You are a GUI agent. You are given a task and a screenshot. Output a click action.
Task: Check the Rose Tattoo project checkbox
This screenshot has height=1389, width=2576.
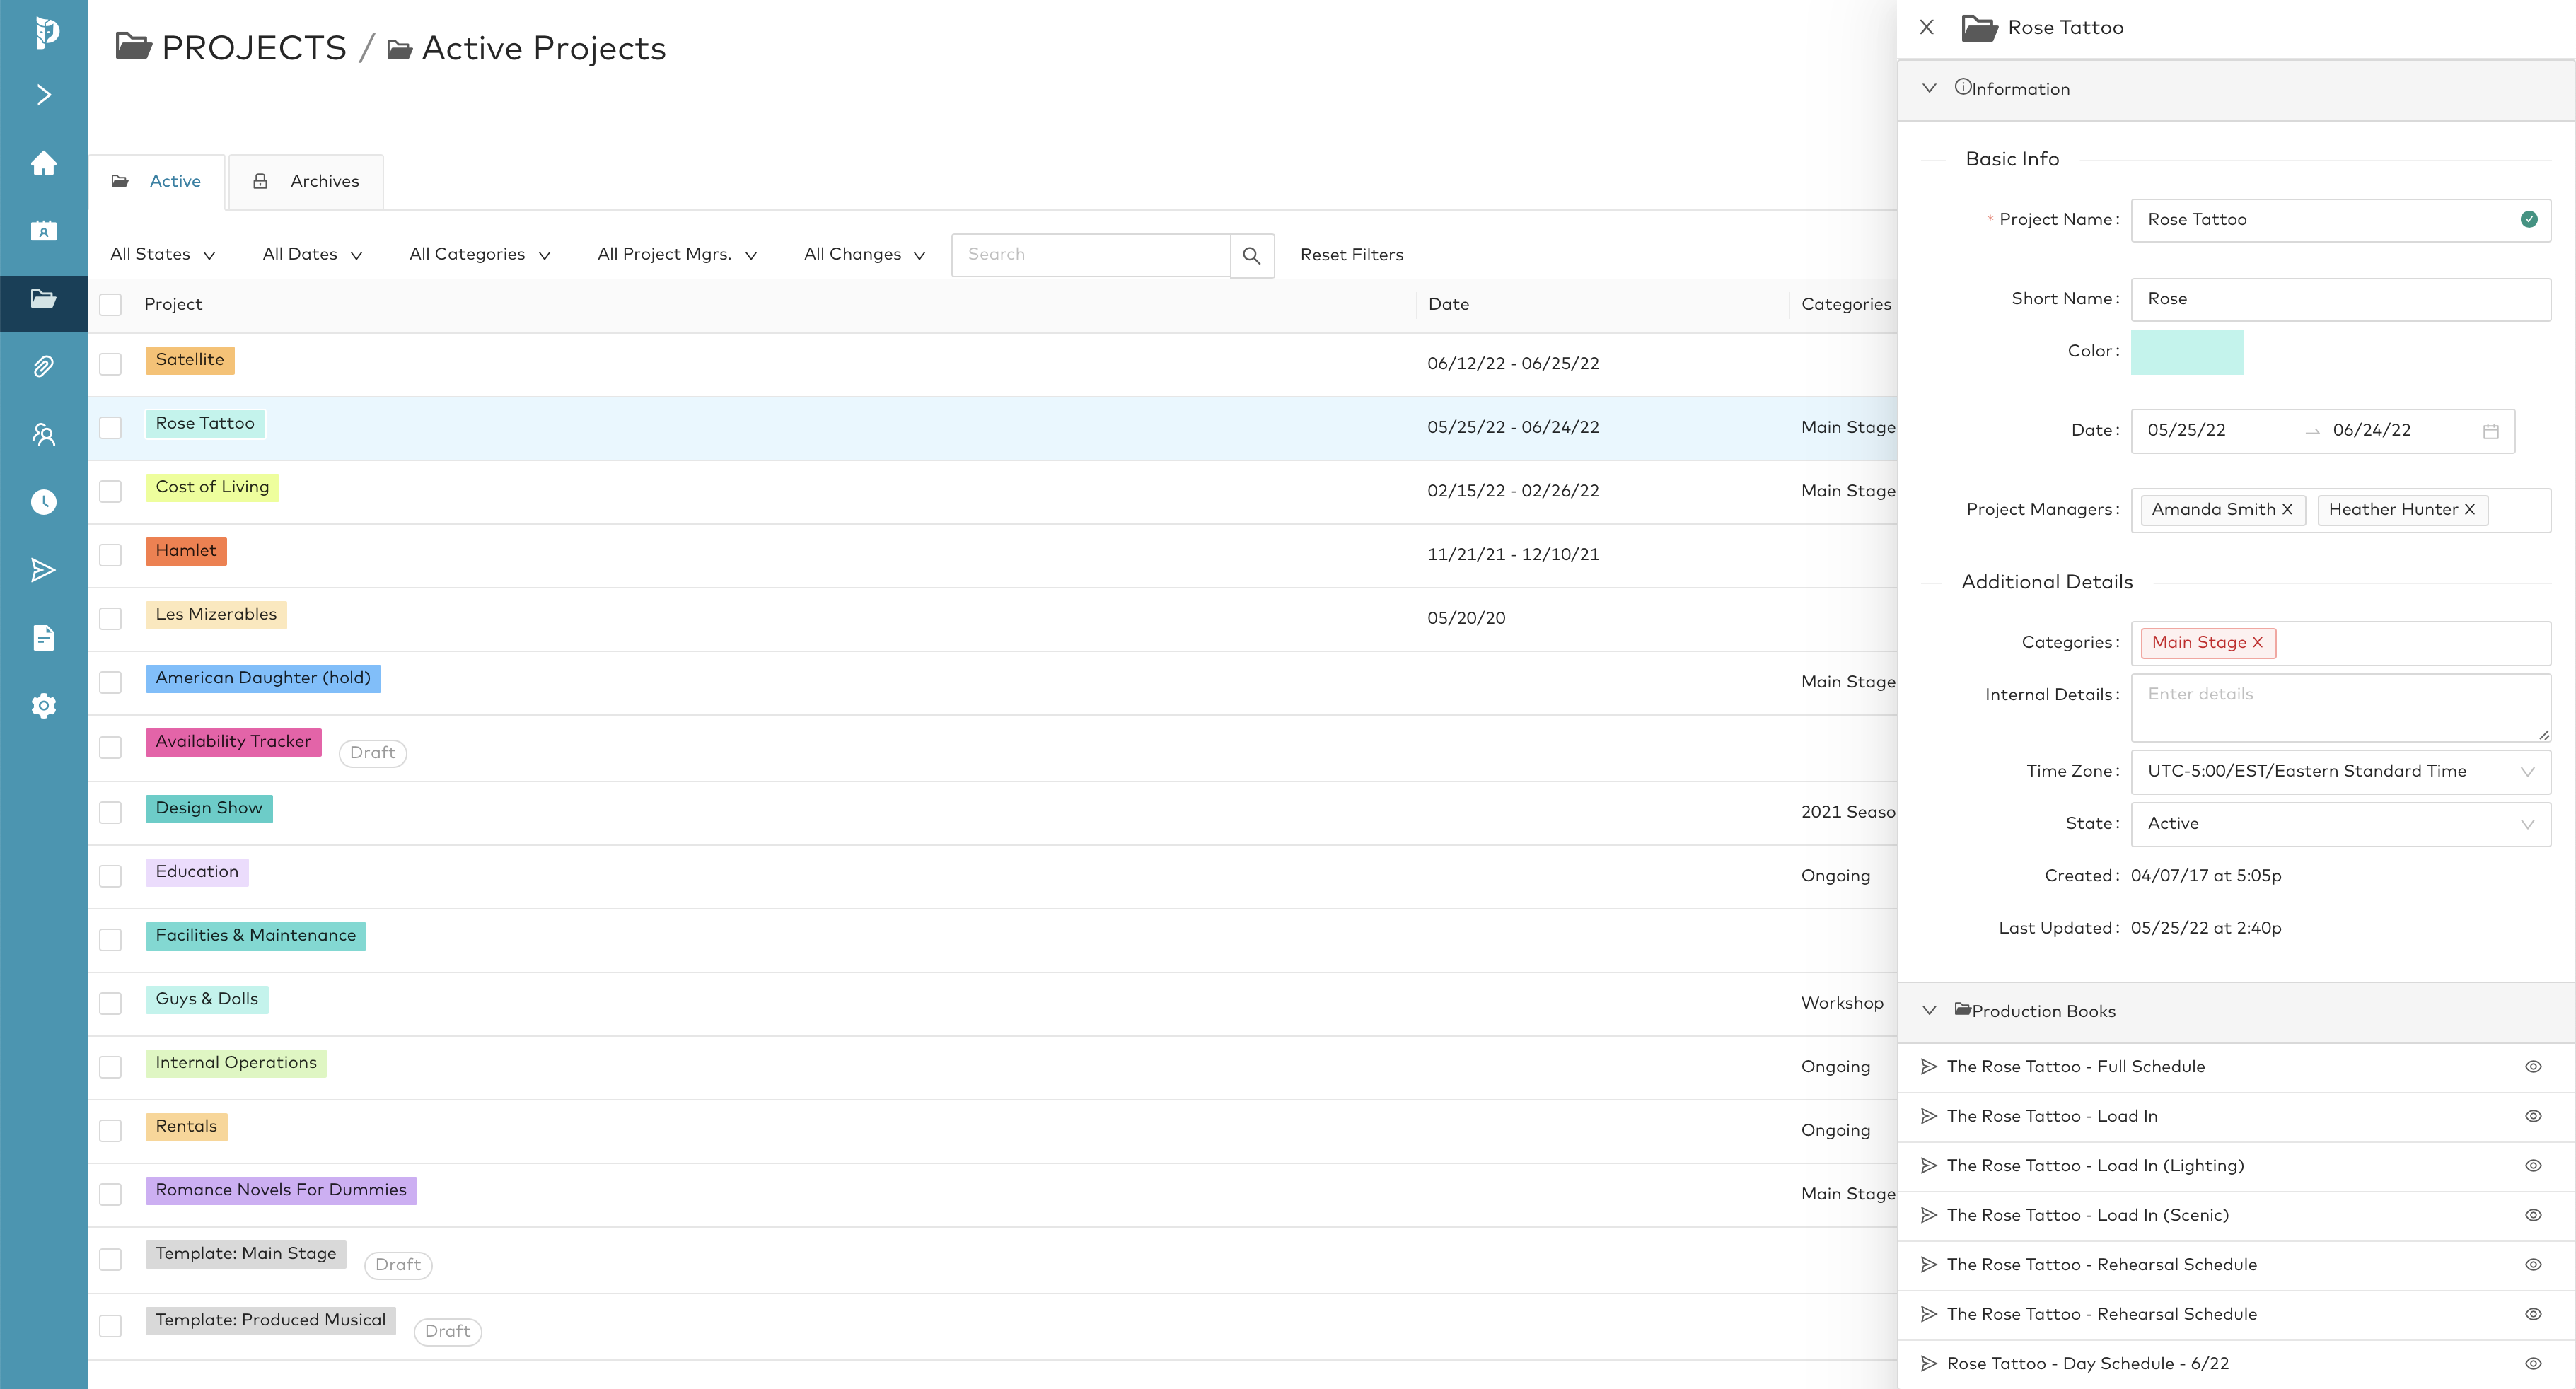[x=111, y=428]
